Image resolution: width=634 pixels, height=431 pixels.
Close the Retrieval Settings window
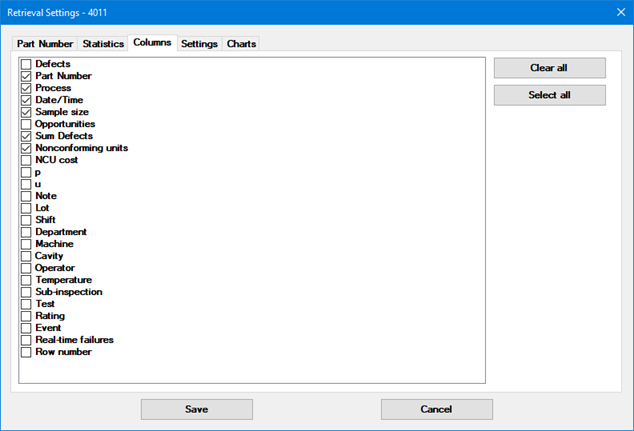tap(615, 12)
